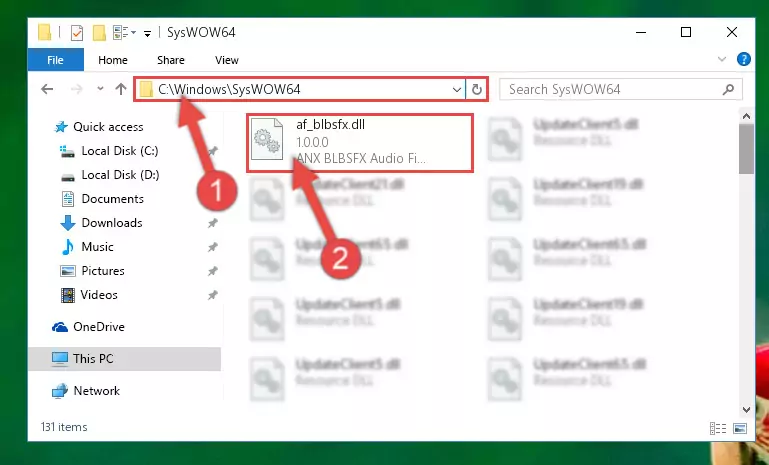Screen dimensions: 769x465
Task: Expand the ribbon with the chevron
Action: (722, 59)
